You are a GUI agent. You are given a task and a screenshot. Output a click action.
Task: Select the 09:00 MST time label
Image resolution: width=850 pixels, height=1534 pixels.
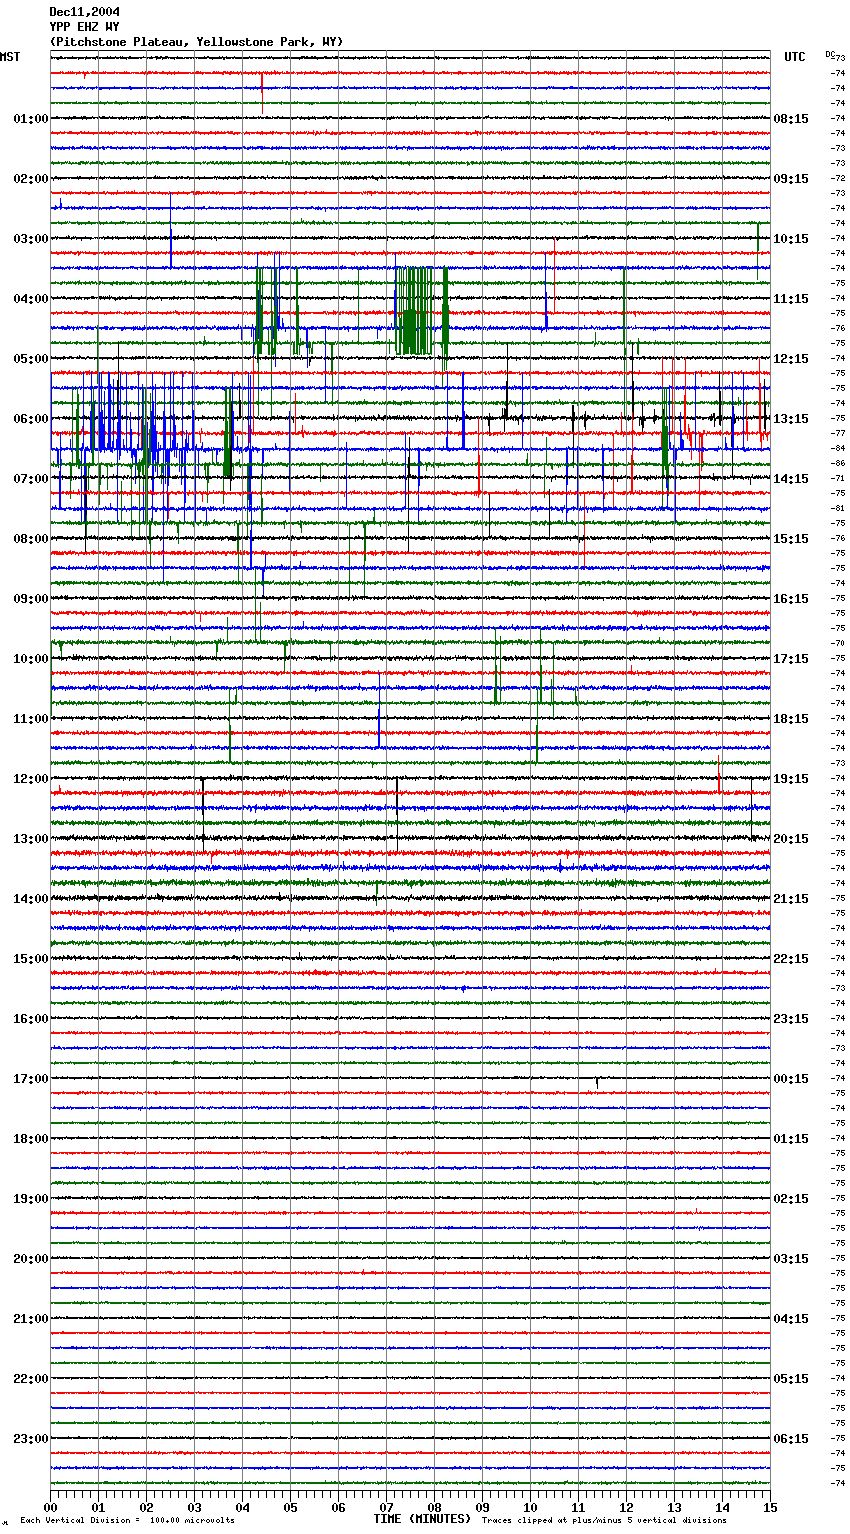click(x=31, y=599)
